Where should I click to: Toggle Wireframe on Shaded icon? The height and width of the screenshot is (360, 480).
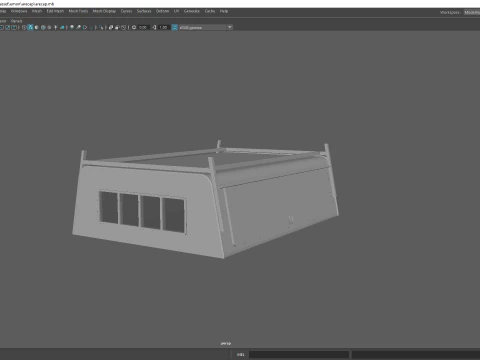click(x=43, y=27)
